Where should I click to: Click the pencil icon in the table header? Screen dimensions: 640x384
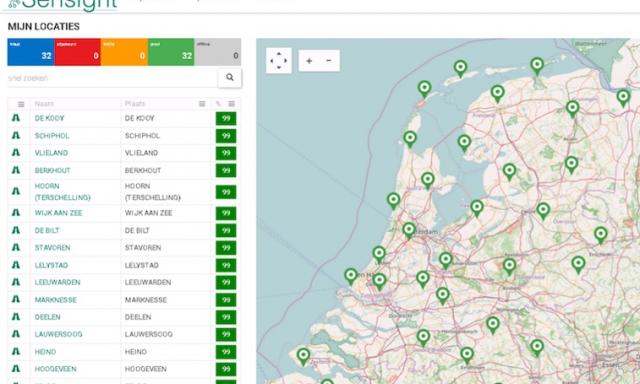coord(218,104)
